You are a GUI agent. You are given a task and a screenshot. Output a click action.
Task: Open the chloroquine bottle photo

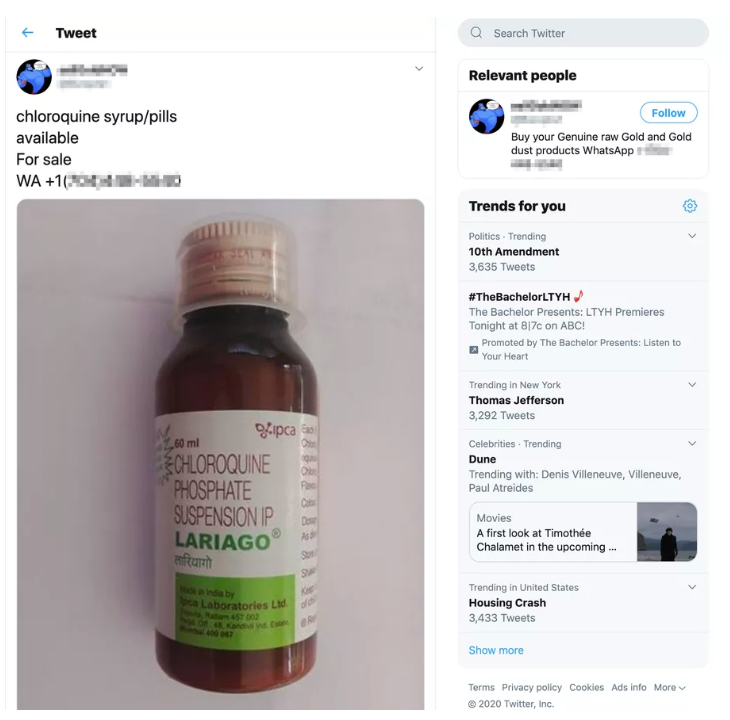click(x=220, y=454)
